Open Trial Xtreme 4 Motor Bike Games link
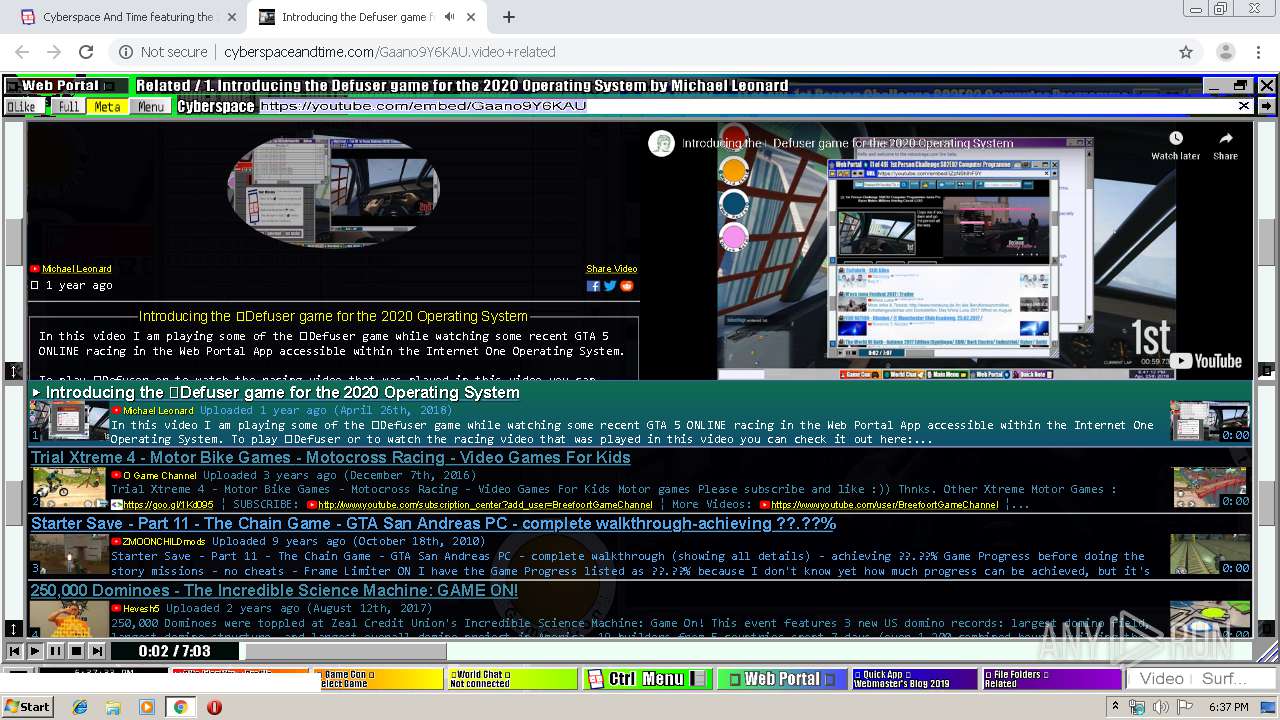Viewport: 1280px width, 720px height. point(331,458)
